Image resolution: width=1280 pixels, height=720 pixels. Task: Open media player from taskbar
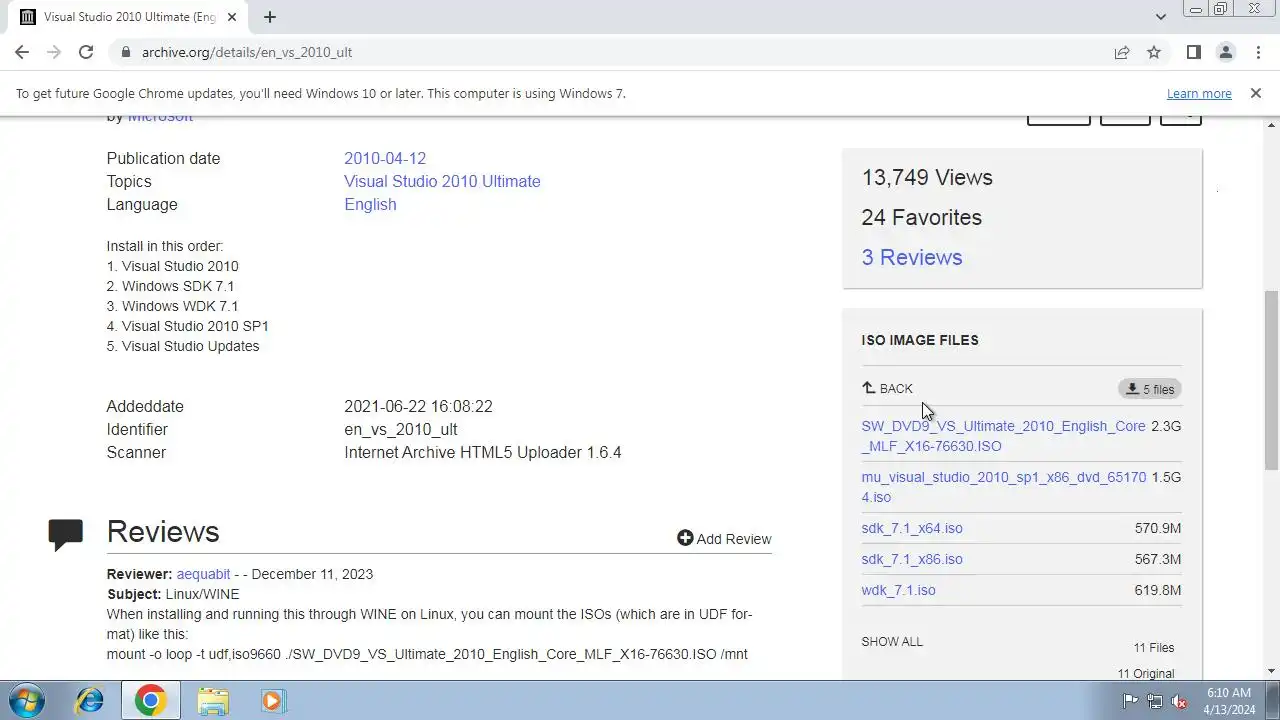(x=273, y=700)
